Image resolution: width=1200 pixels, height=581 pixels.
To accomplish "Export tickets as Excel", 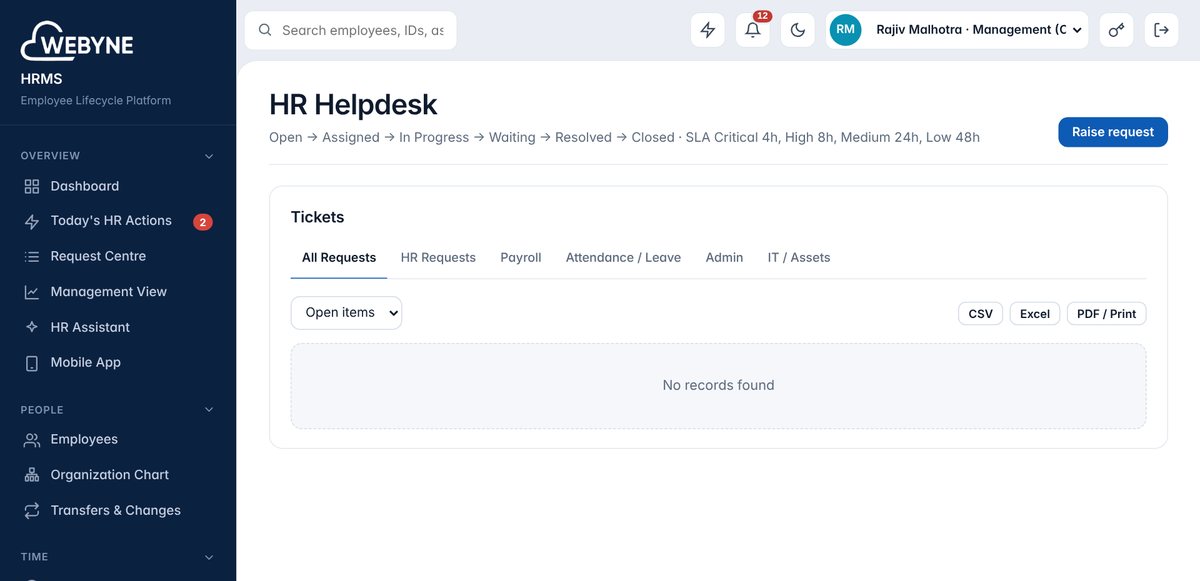I will [1035, 314].
